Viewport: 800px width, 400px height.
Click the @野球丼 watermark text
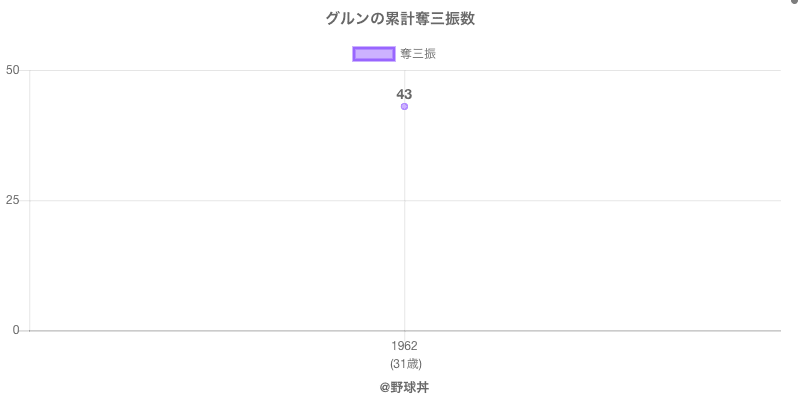tap(404, 386)
